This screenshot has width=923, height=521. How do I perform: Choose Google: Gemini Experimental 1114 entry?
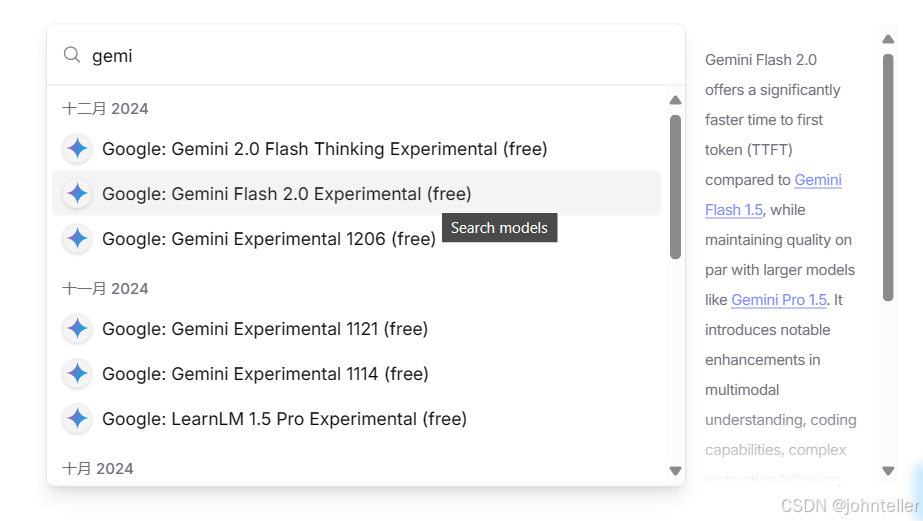click(x=264, y=374)
